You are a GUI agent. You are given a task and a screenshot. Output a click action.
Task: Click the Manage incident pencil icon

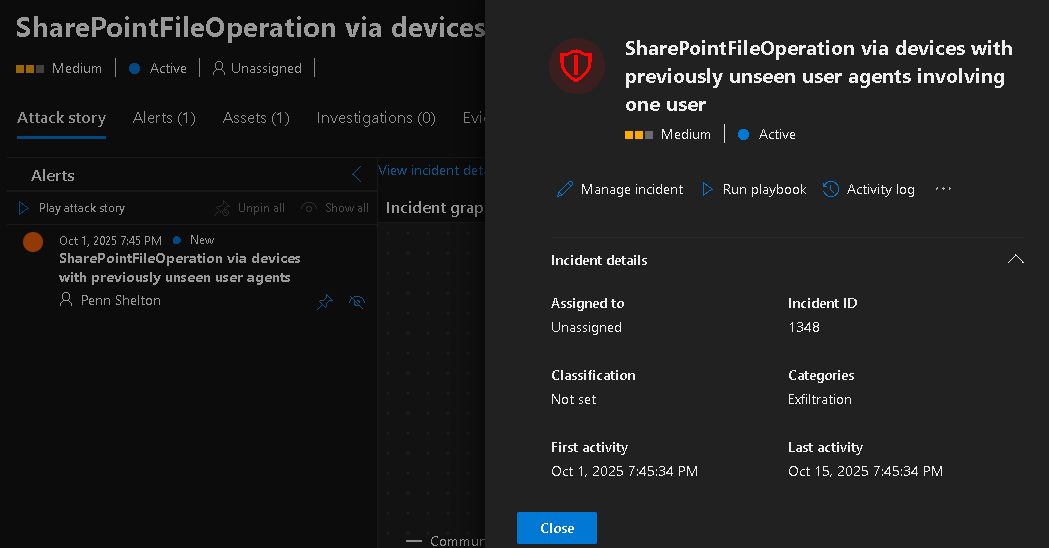(565, 189)
